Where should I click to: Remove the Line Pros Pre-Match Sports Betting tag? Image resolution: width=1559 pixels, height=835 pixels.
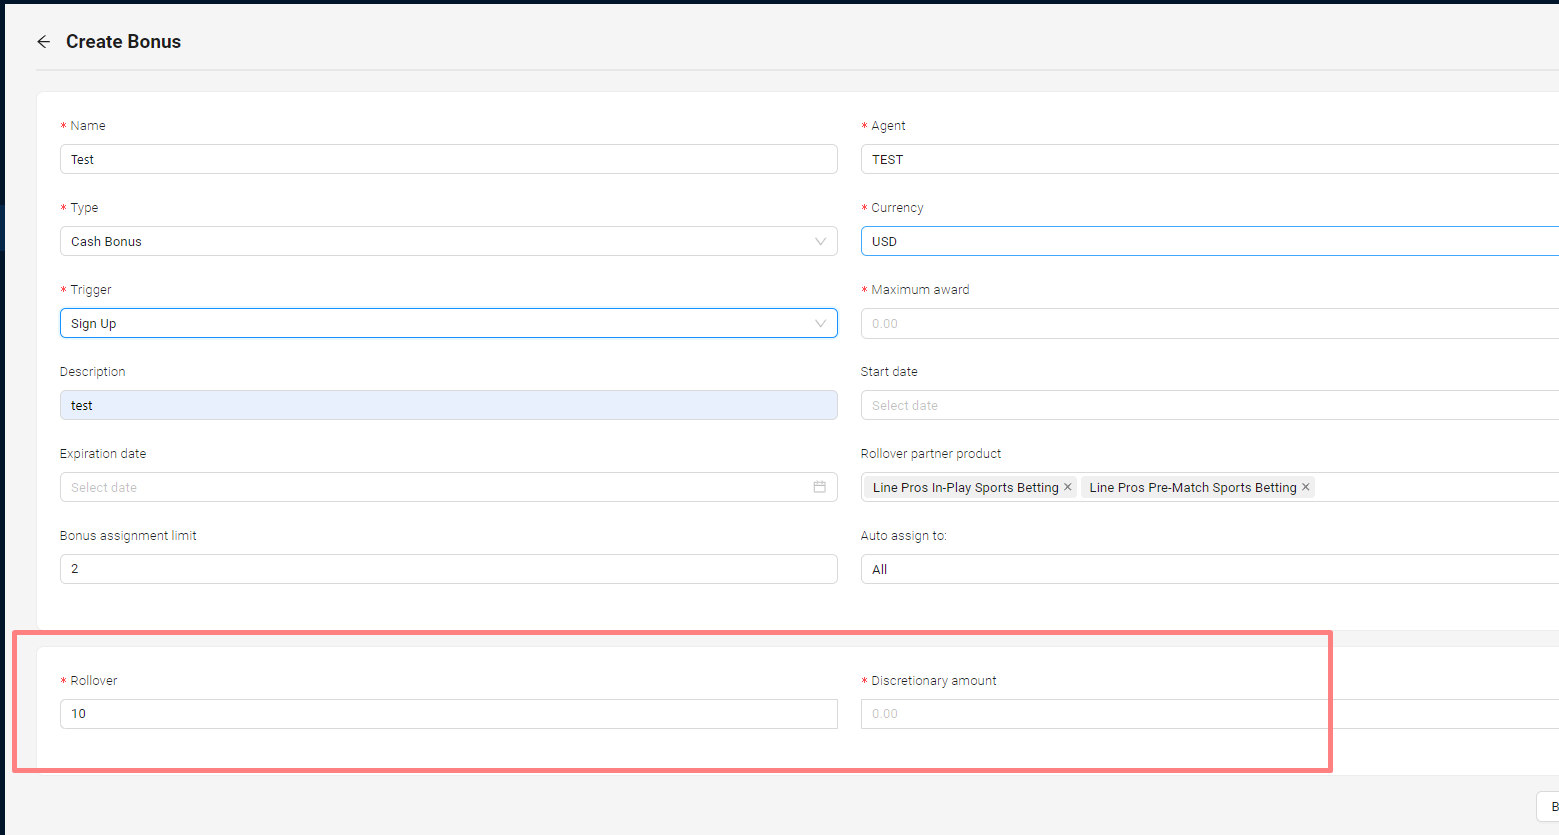tap(1305, 487)
